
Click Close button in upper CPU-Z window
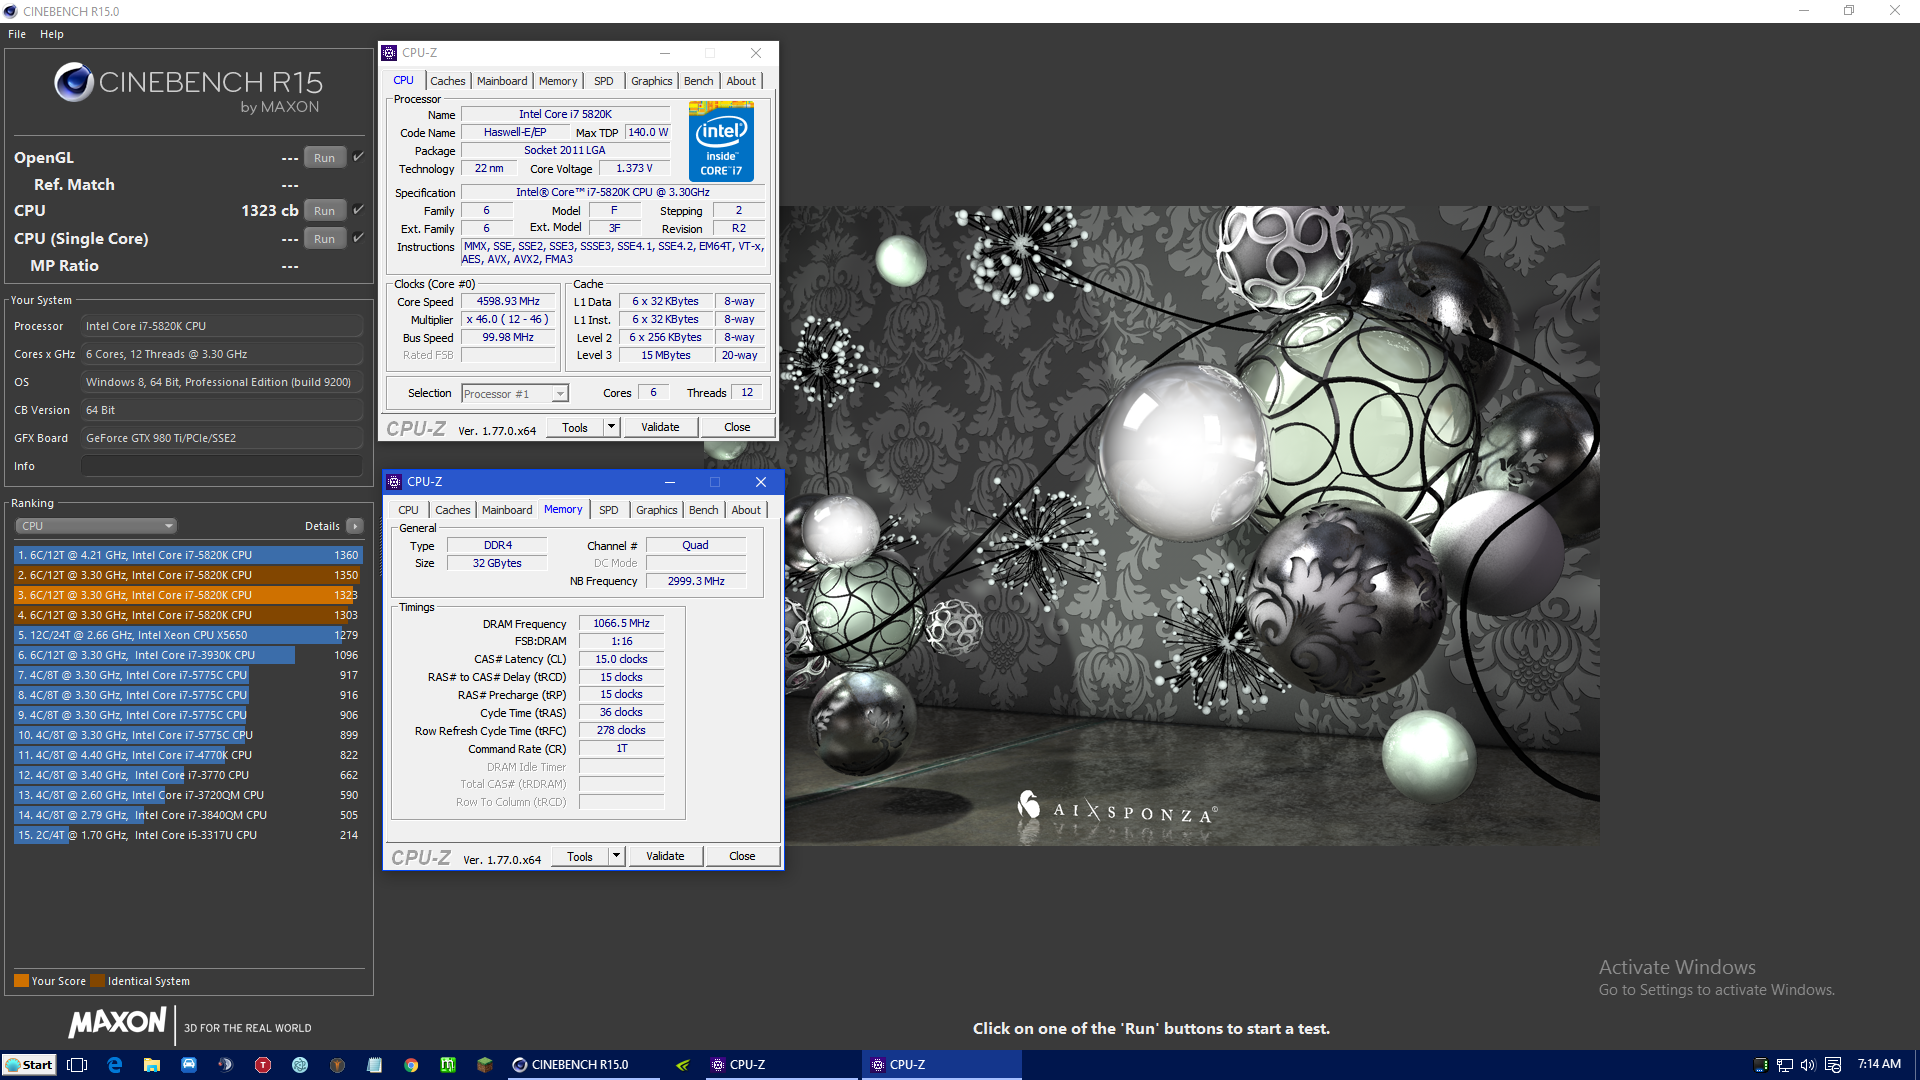pos(737,427)
